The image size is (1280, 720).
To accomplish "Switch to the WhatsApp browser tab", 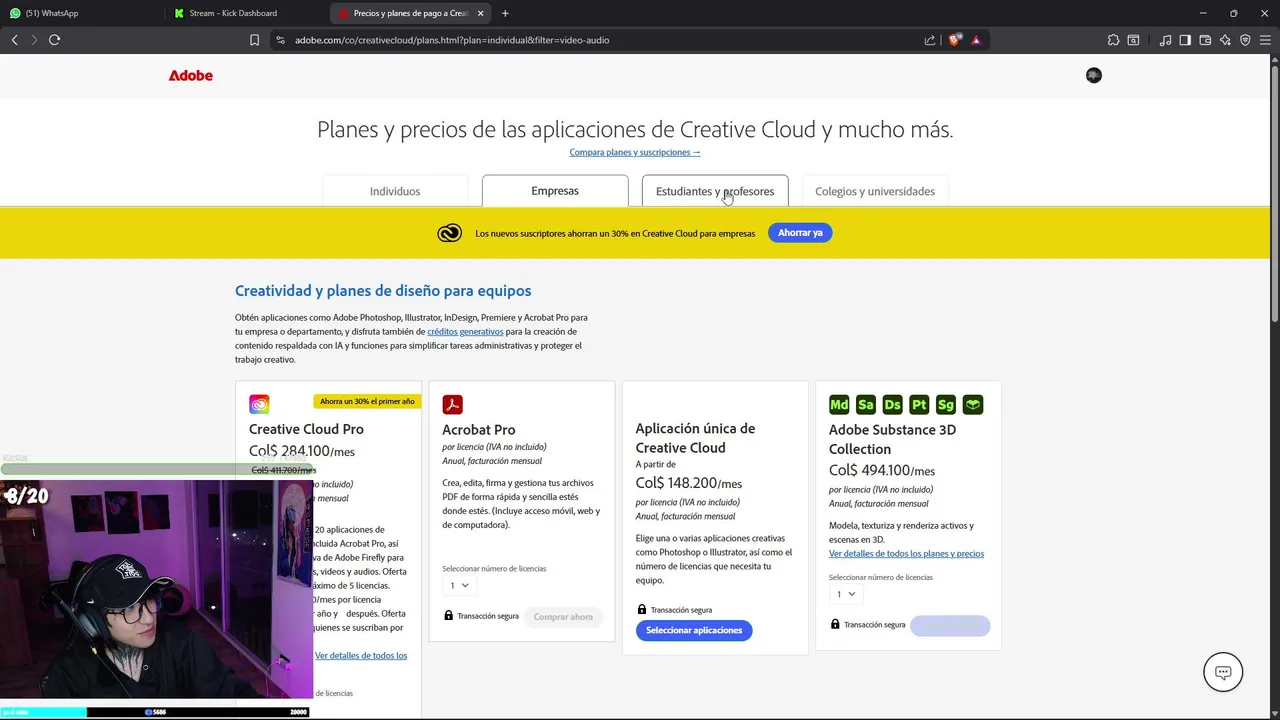I will pyautogui.click(x=82, y=13).
